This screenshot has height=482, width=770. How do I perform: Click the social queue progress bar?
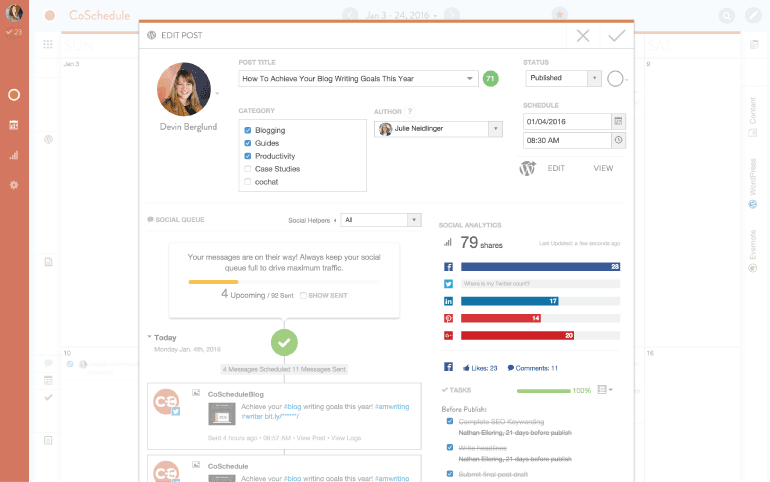tap(284, 282)
